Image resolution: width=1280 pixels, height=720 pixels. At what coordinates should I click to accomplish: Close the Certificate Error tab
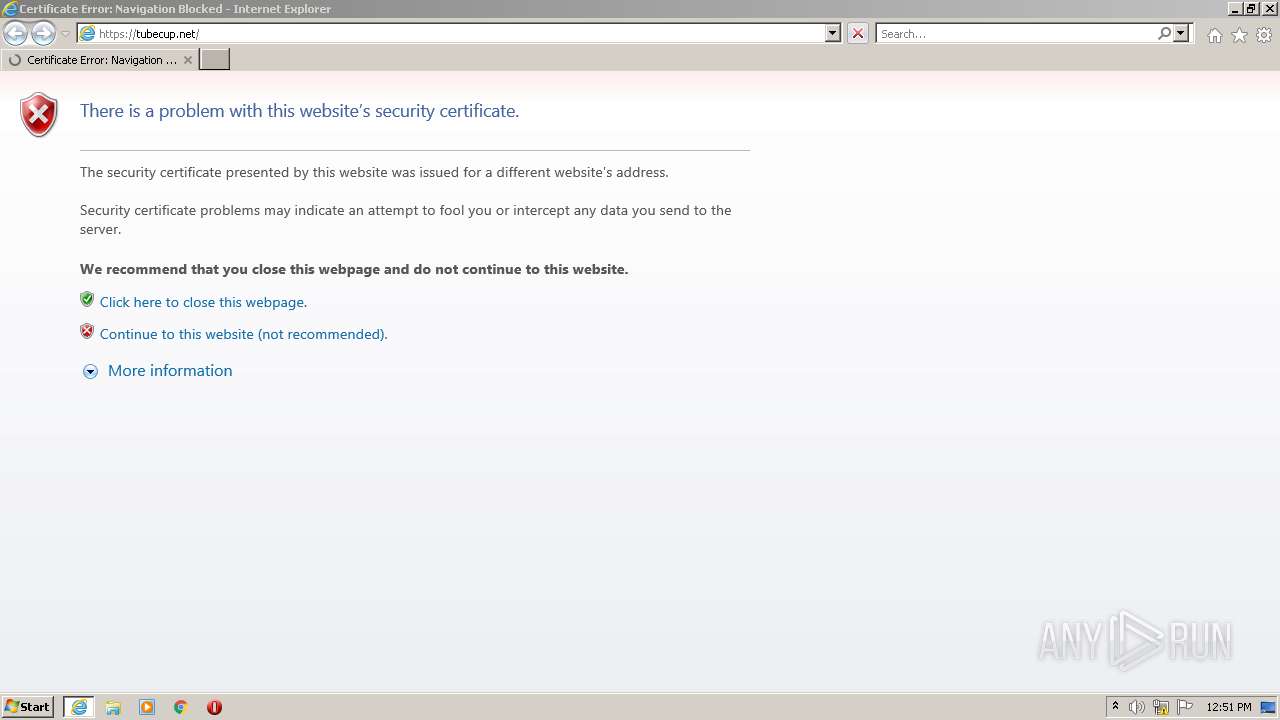click(x=188, y=60)
